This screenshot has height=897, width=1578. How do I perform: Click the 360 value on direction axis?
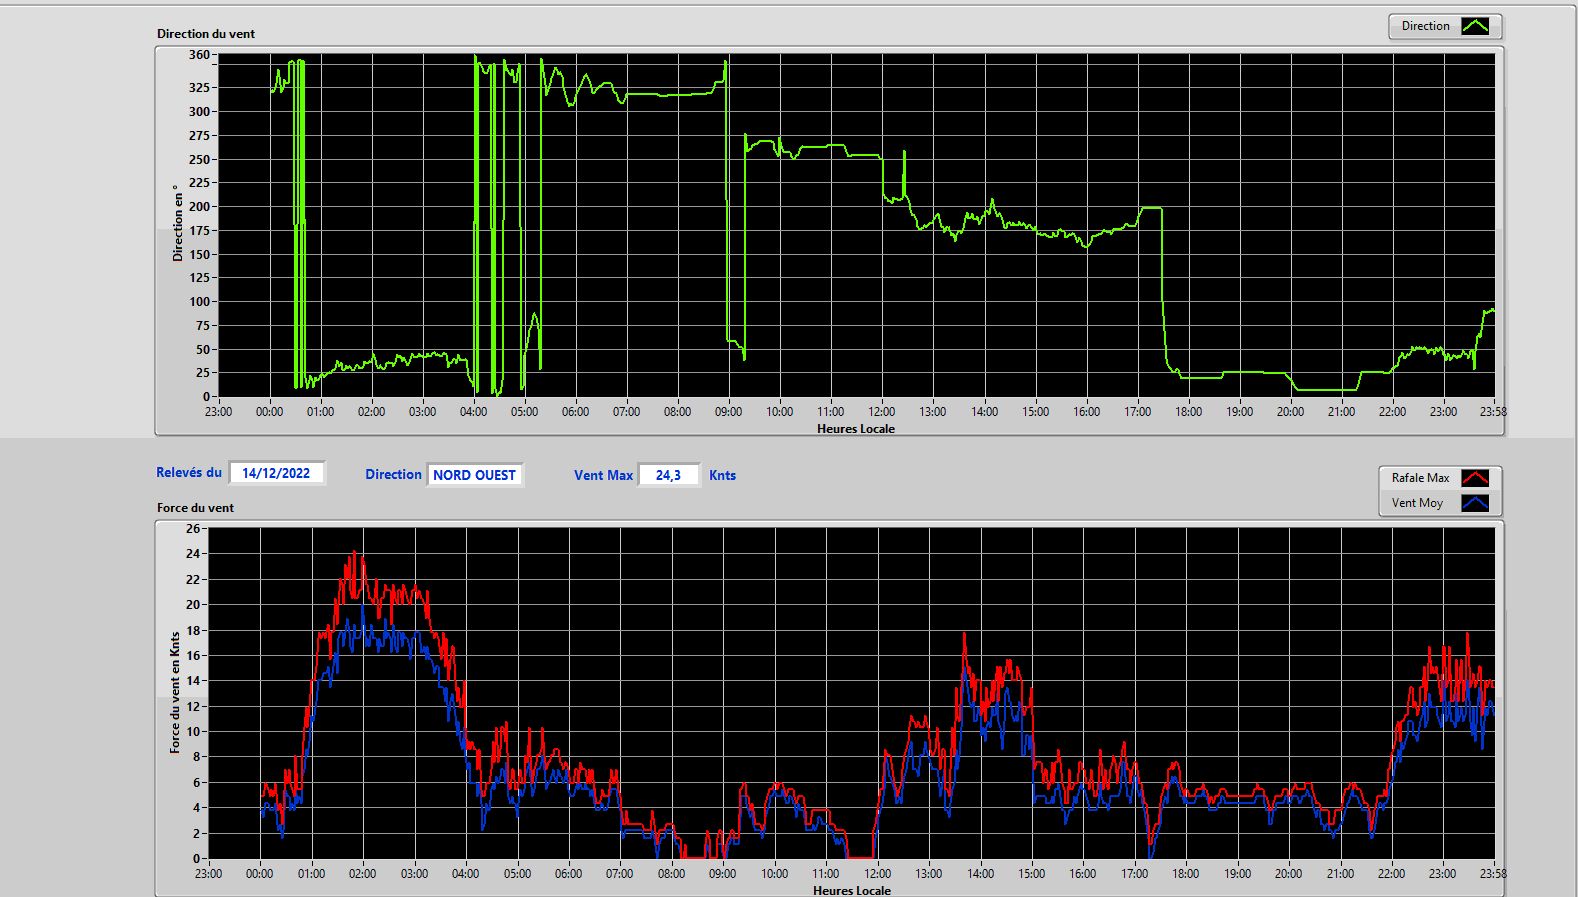(x=199, y=55)
